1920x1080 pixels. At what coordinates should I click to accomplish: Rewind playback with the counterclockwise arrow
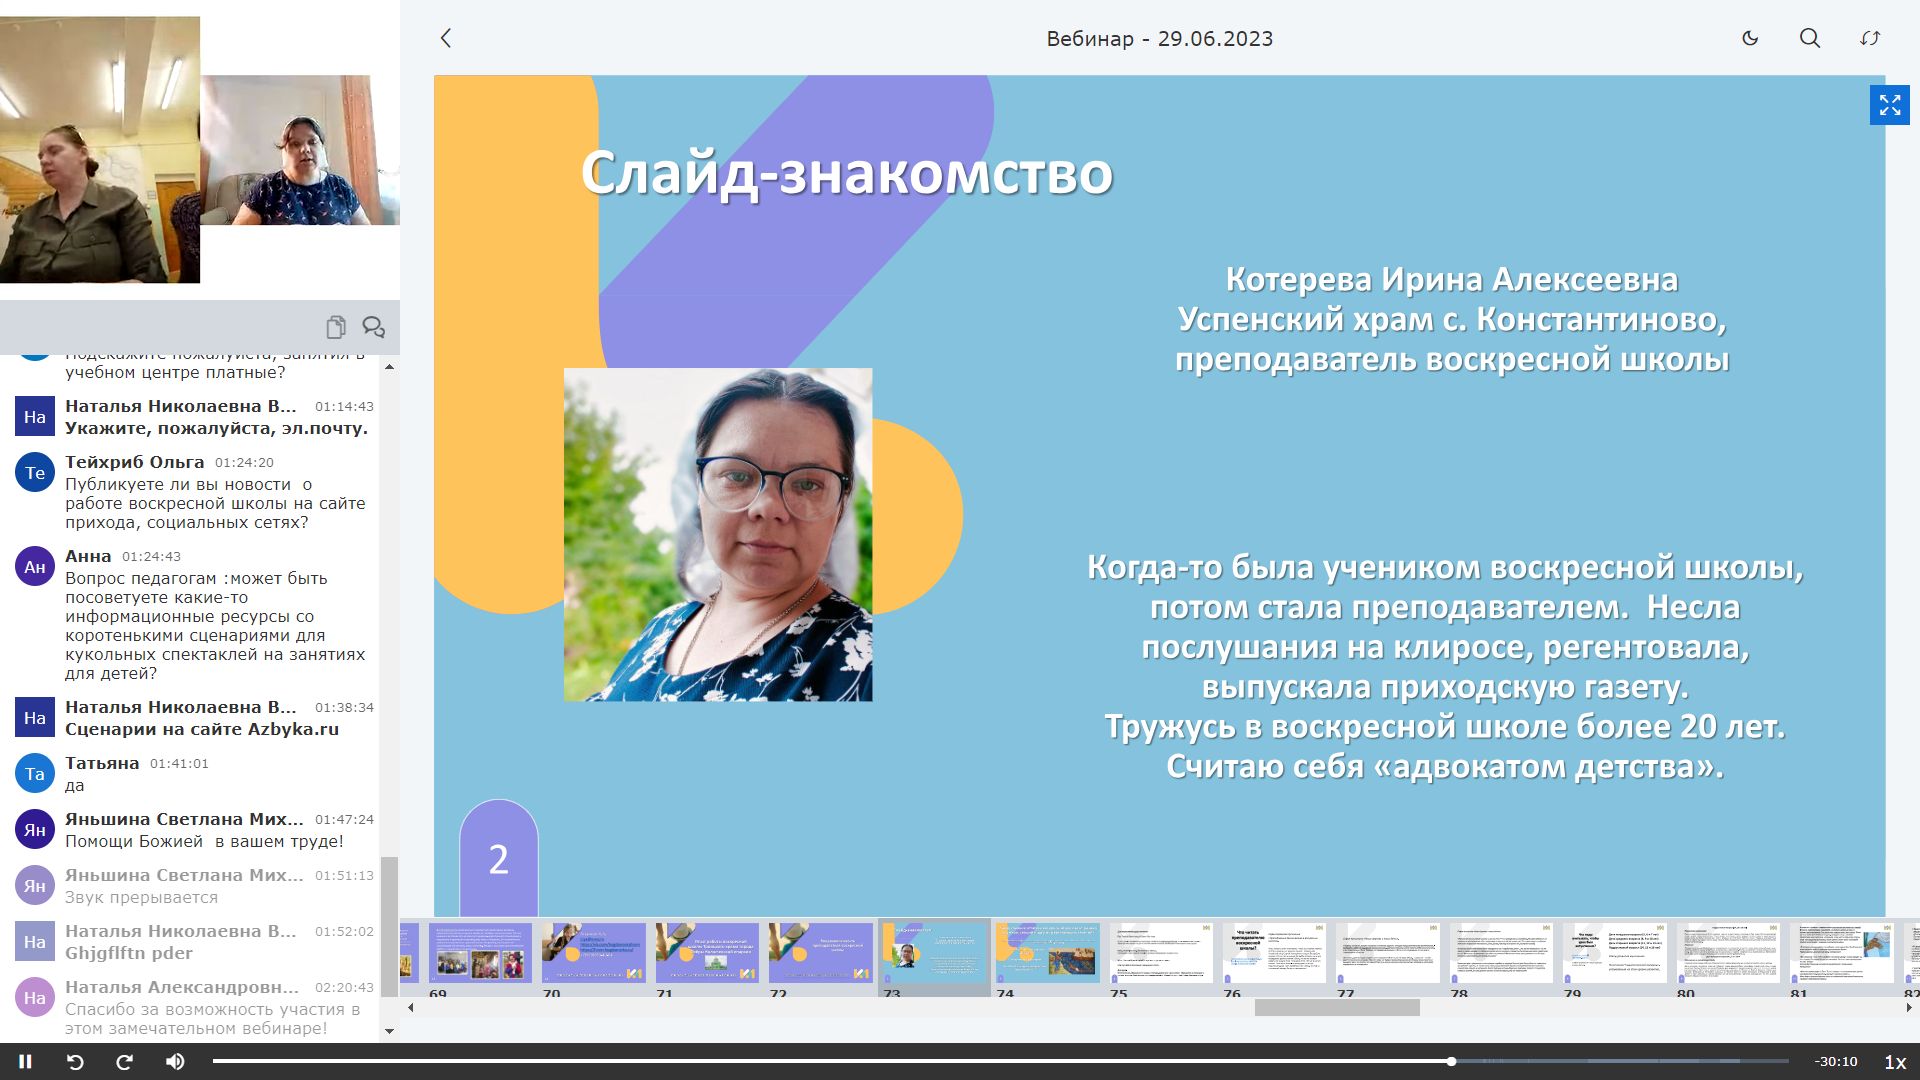(x=75, y=1062)
